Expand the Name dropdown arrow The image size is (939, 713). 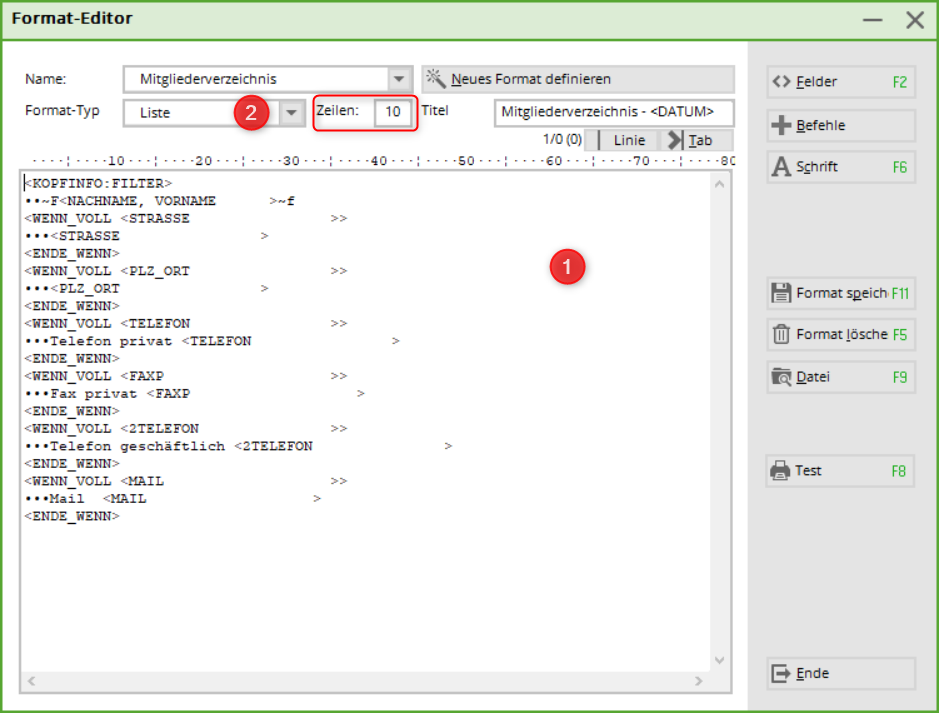[399, 79]
